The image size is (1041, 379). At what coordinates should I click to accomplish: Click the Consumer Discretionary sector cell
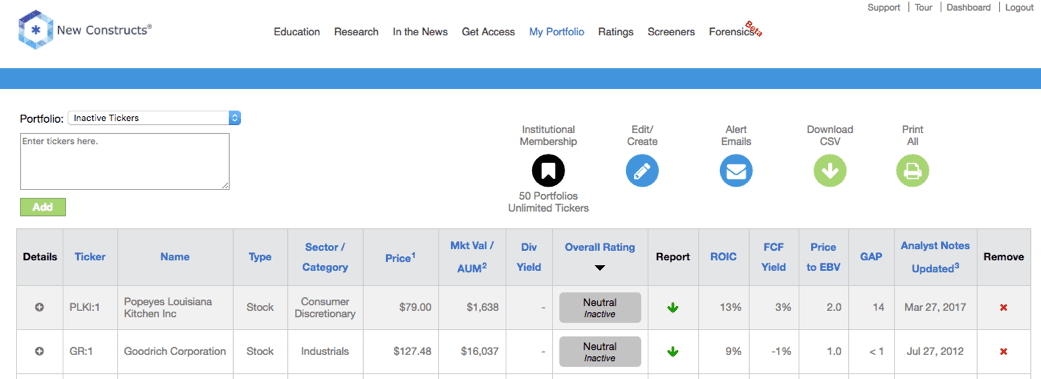pos(325,308)
